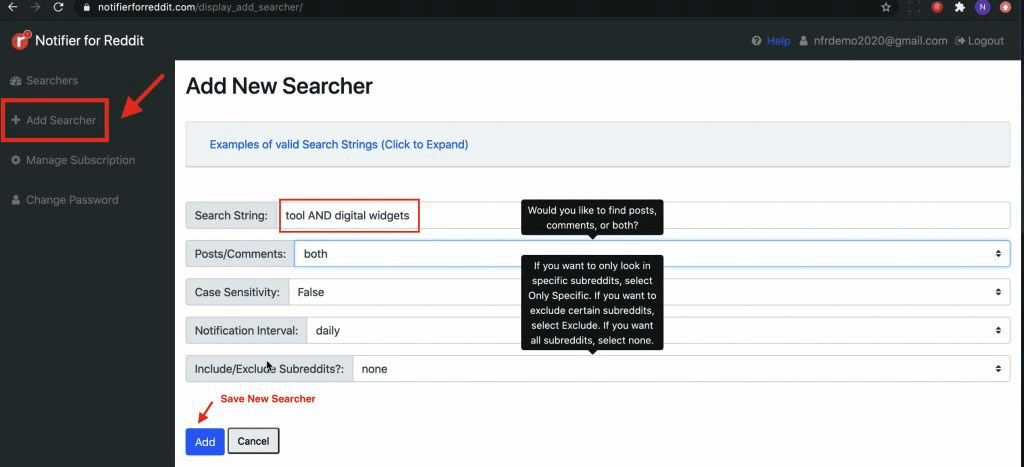1024x467 pixels.
Task: Click the Add New Searcher heading
Action: click(280, 86)
